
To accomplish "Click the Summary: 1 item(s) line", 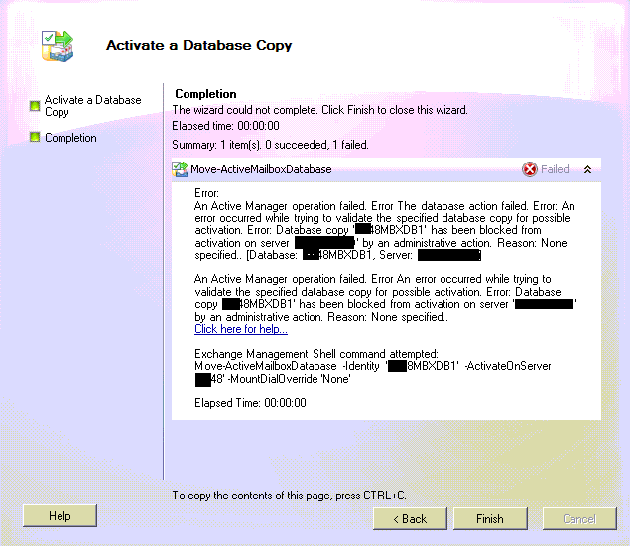I will (x=270, y=145).
